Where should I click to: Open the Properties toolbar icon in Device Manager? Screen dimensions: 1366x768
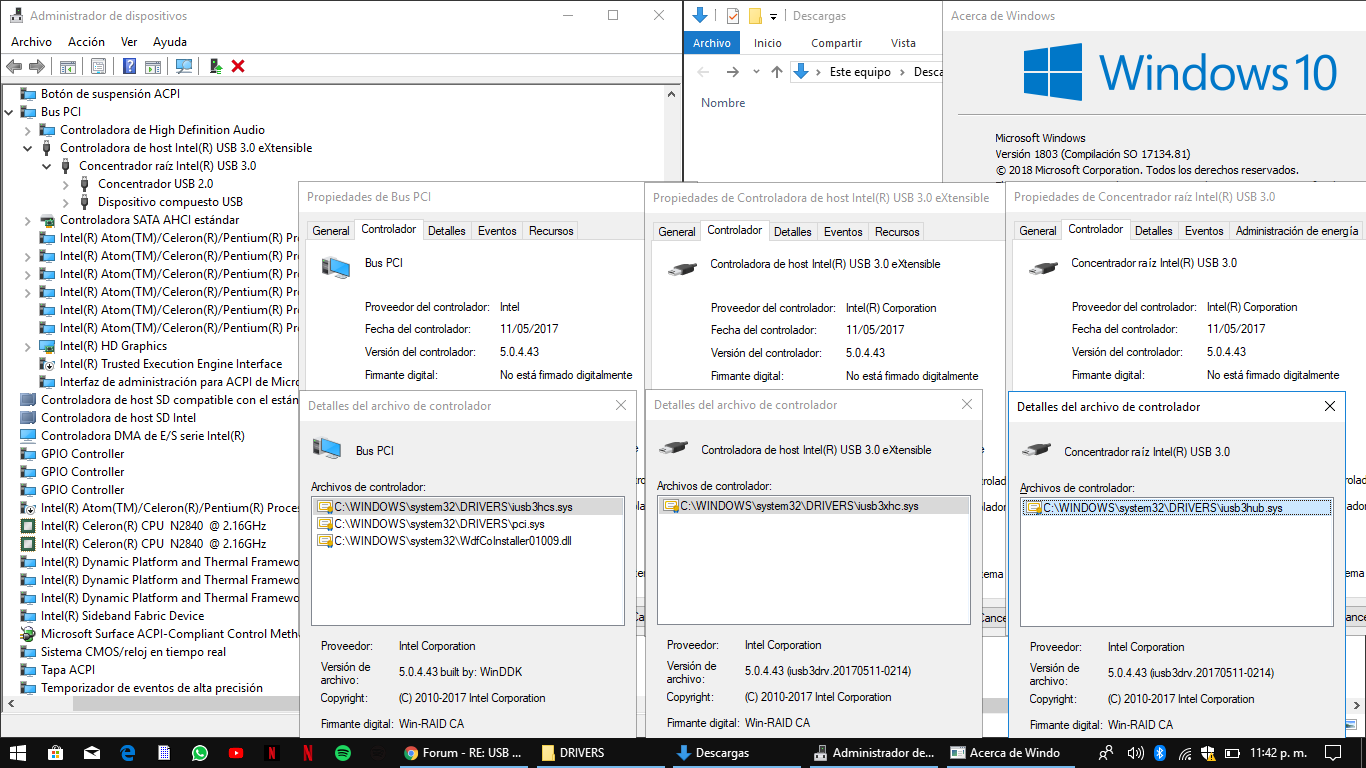point(98,66)
